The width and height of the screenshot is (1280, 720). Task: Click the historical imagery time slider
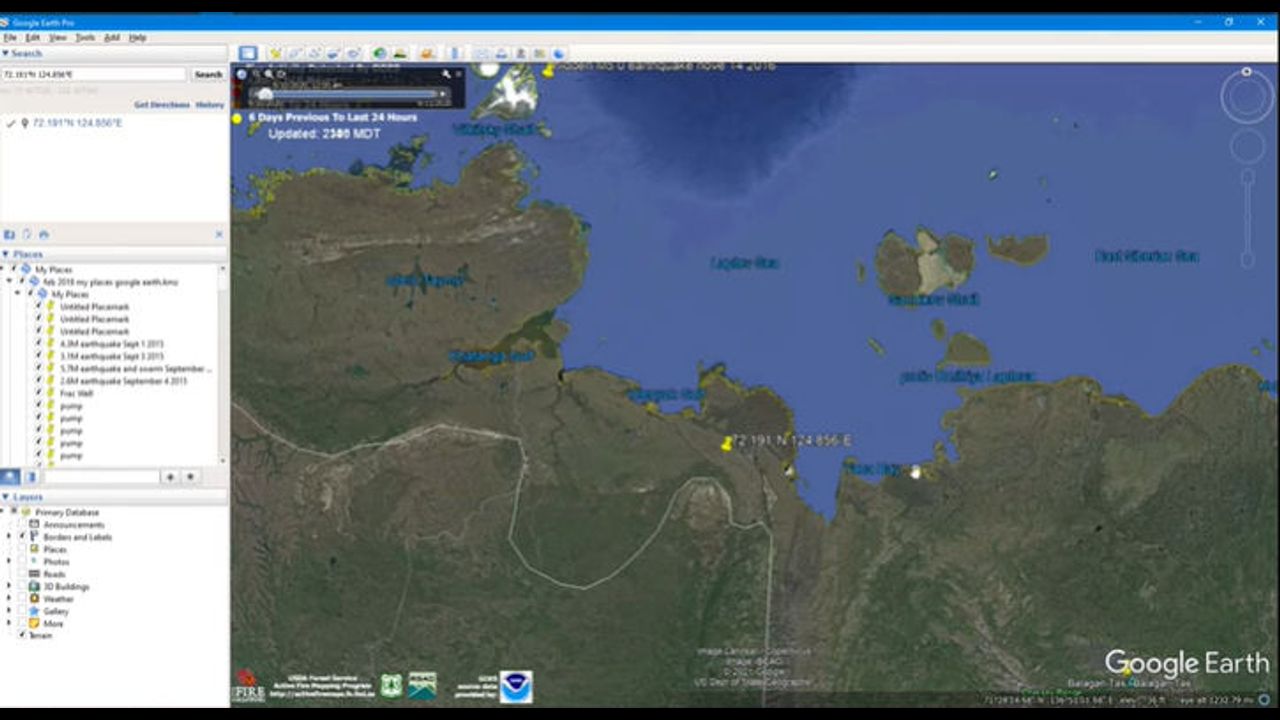pyautogui.click(x=348, y=94)
